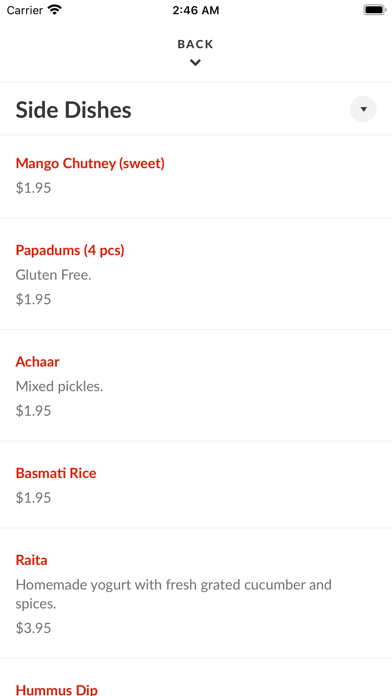Viewport: 392px width, 696px height.
Task: Tap the 2:46 AM clock display
Action: [196, 10]
